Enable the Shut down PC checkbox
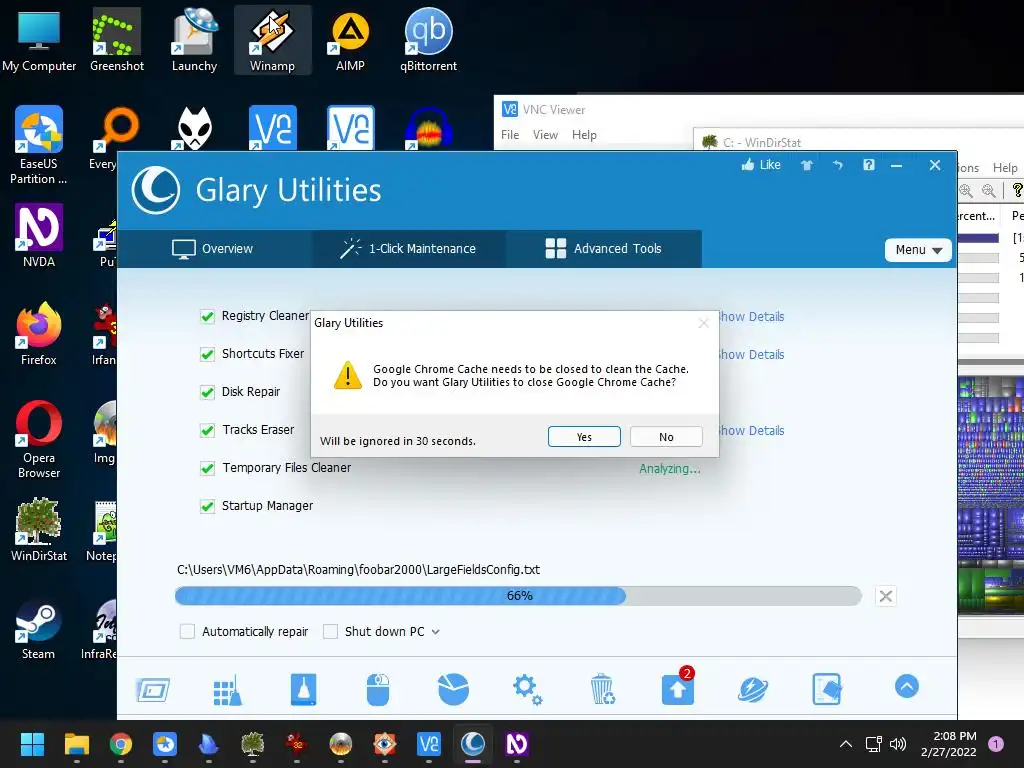This screenshot has height=768, width=1024. click(x=330, y=632)
